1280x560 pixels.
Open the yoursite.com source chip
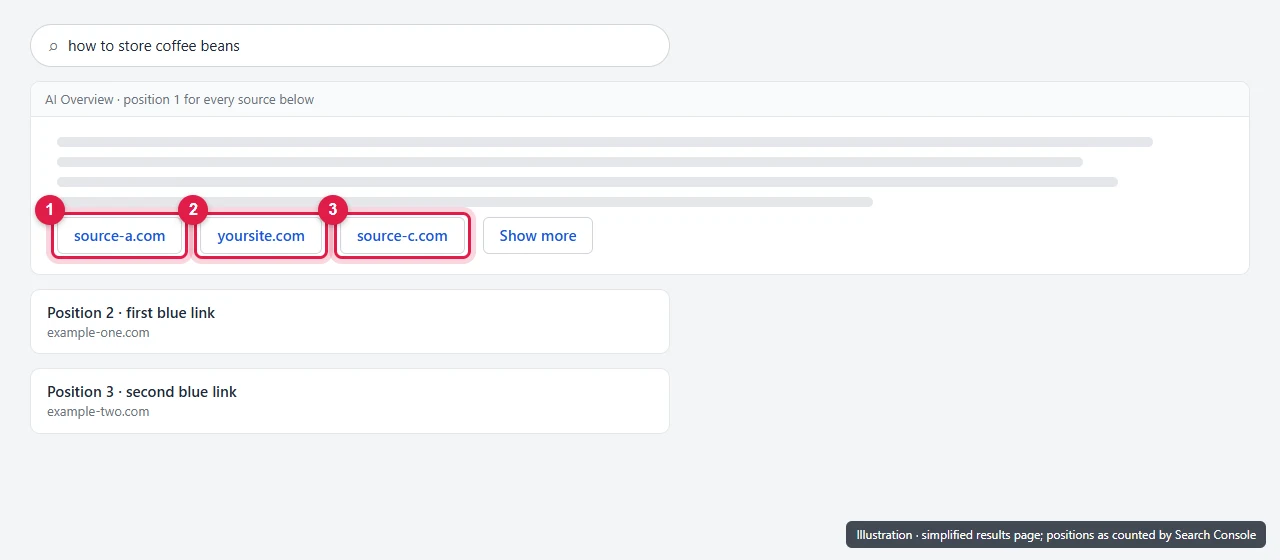coord(261,236)
